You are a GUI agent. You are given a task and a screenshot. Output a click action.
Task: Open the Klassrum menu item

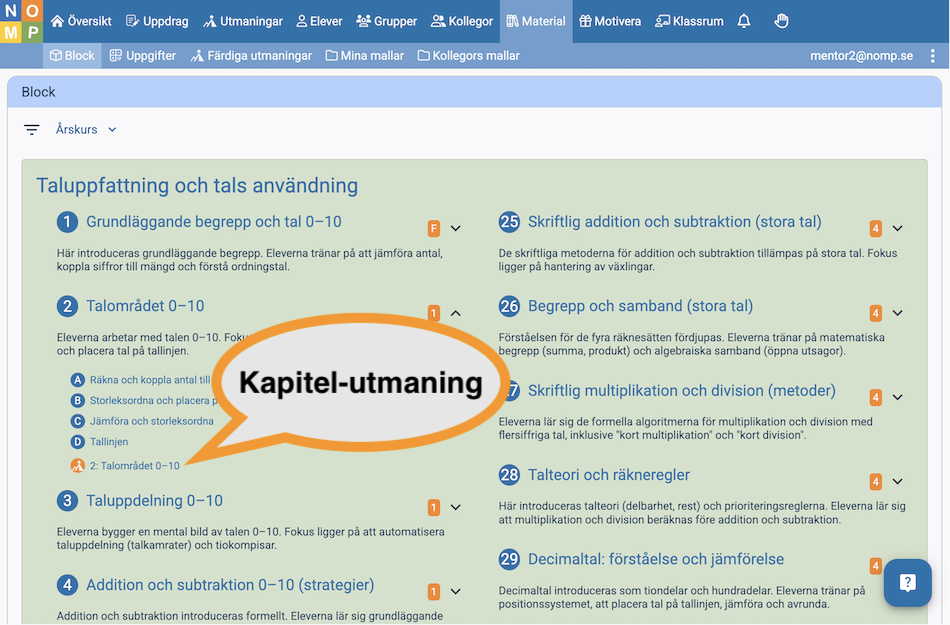(689, 21)
